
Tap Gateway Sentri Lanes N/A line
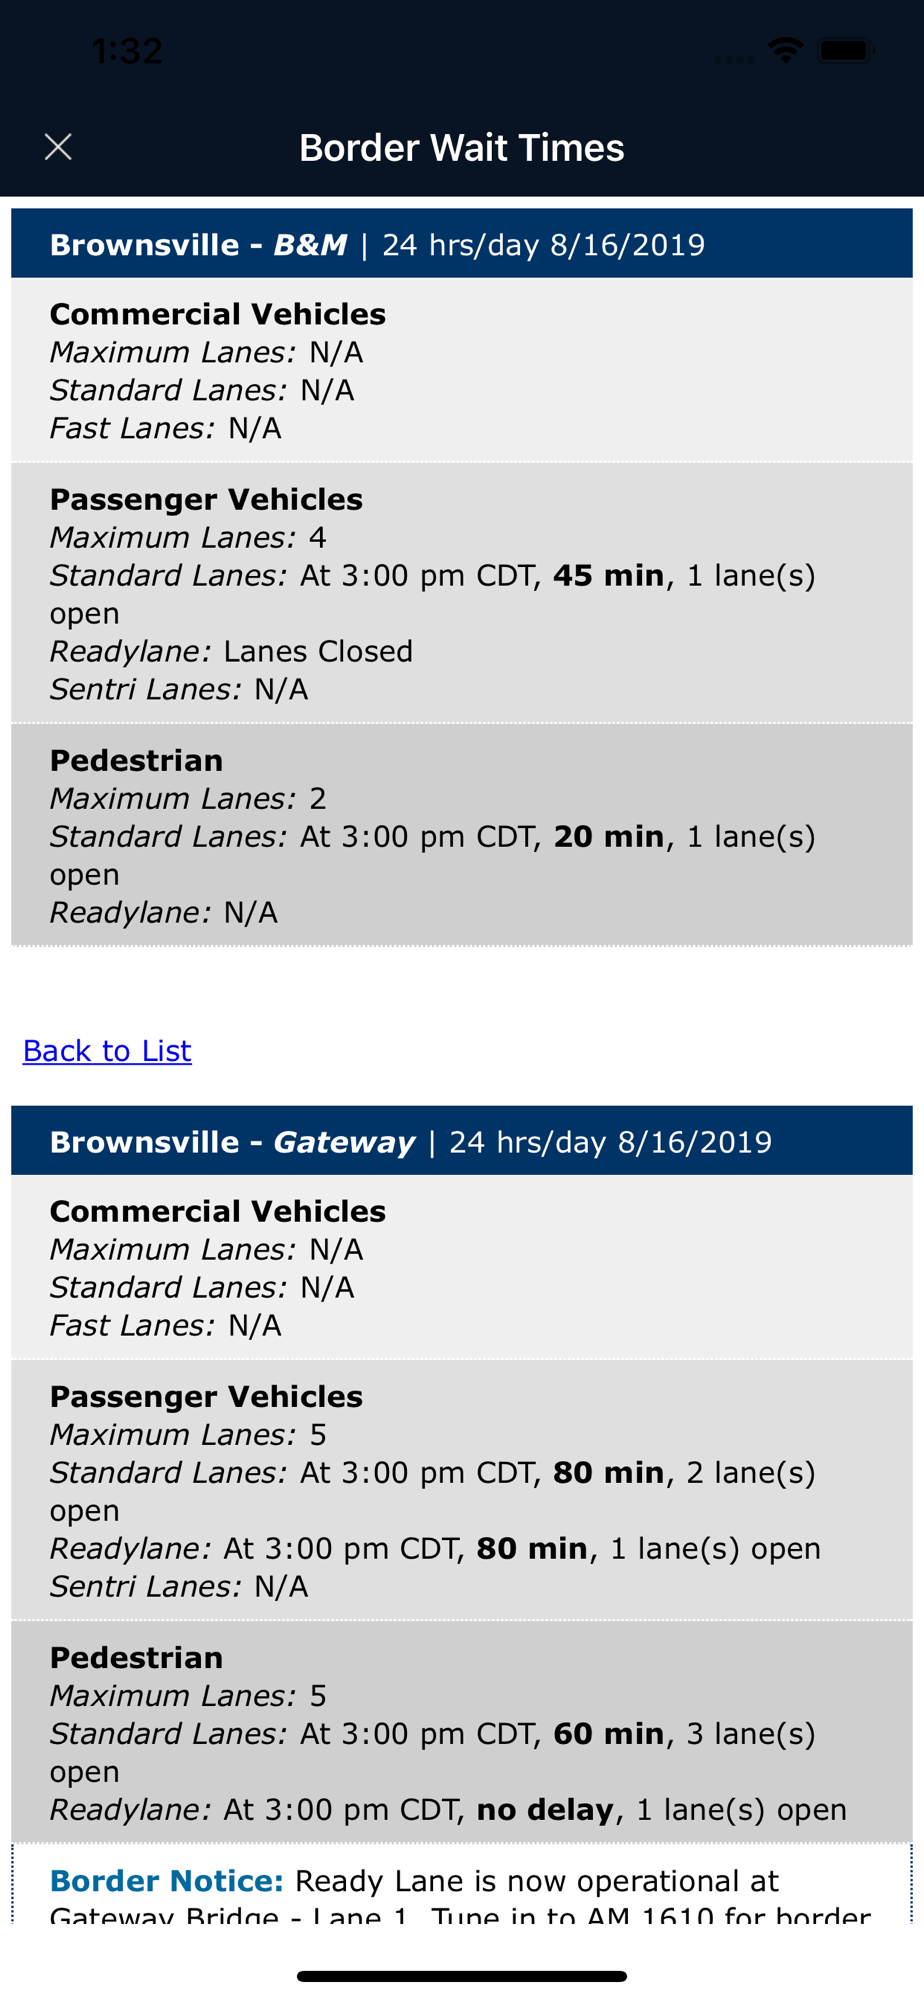(x=179, y=1586)
